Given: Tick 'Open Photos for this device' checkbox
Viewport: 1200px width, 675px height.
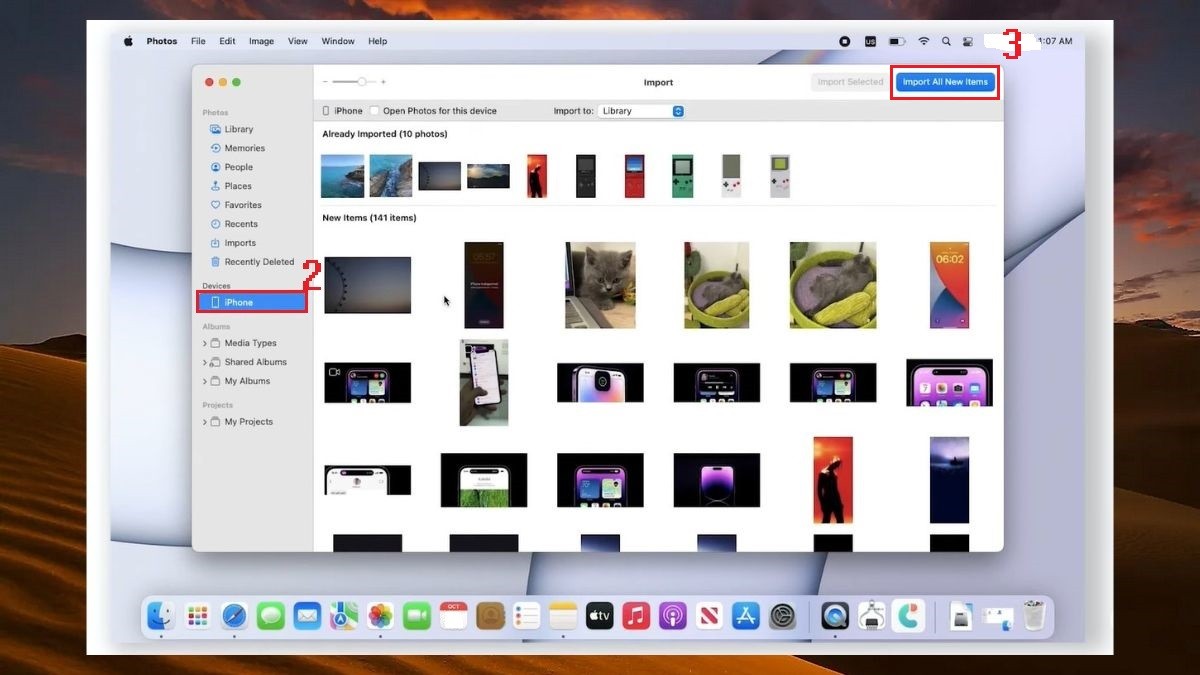Looking at the screenshot, I should [x=374, y=111].
